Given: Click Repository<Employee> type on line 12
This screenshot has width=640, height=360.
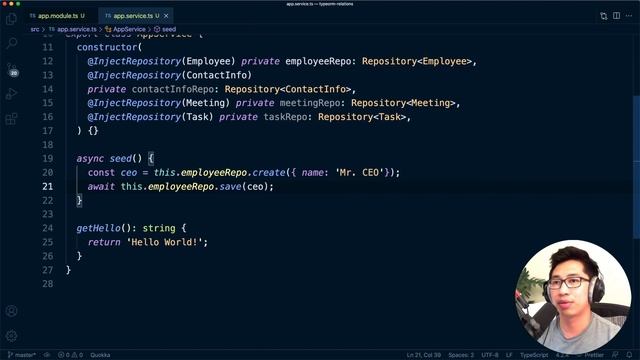Looking at the screenshot, I should 417,61.
